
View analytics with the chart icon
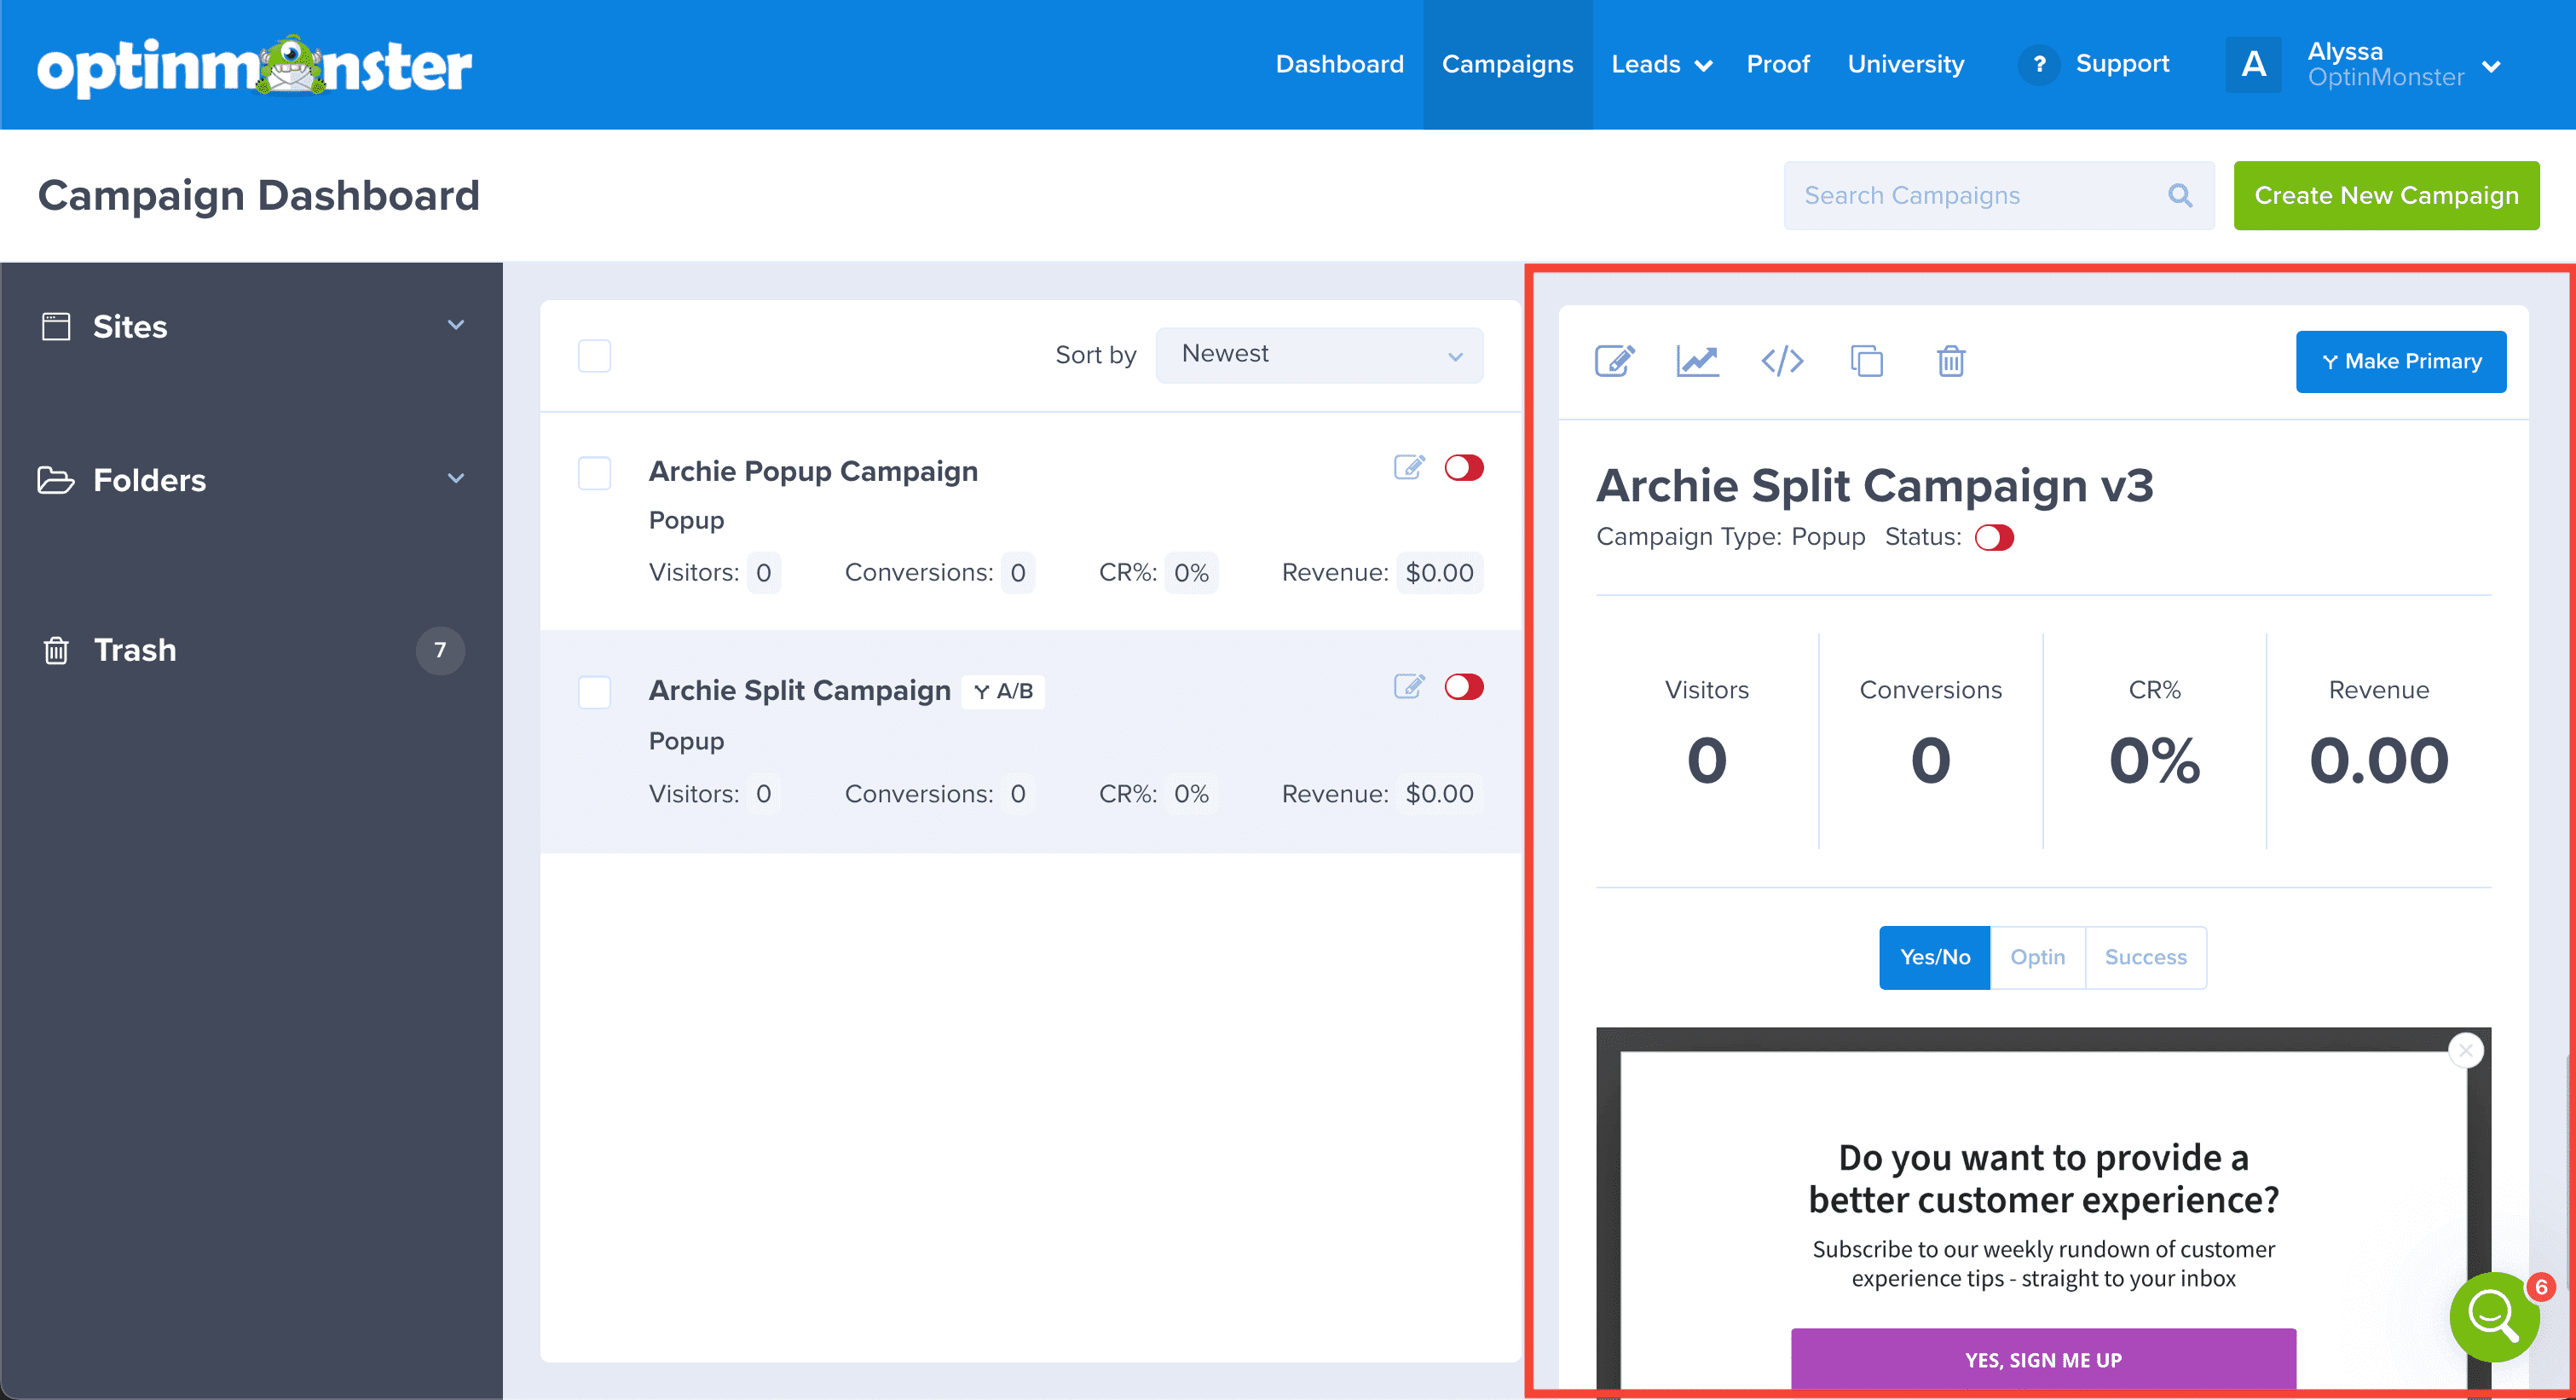[x=1697, y=361]
